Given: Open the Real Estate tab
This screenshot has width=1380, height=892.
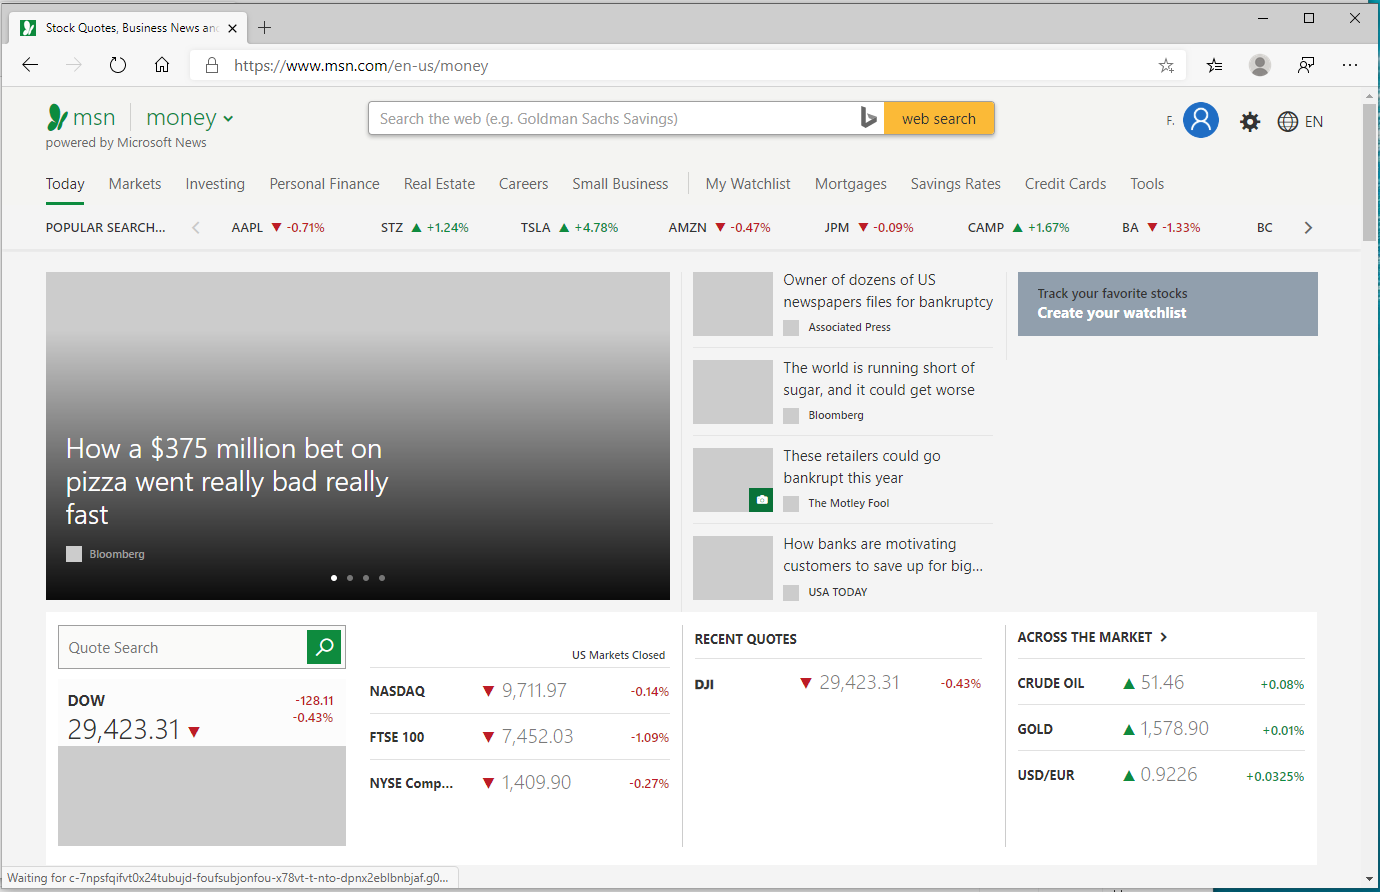Looking at the screenshot, I should tap(439, 184).
